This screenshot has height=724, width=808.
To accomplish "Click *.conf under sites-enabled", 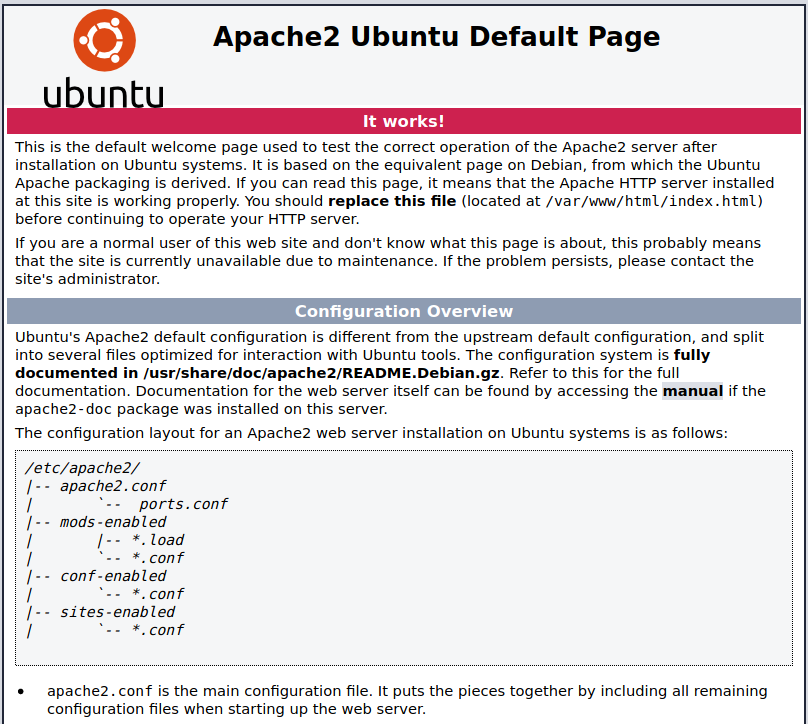I will [x=158, y=630].
